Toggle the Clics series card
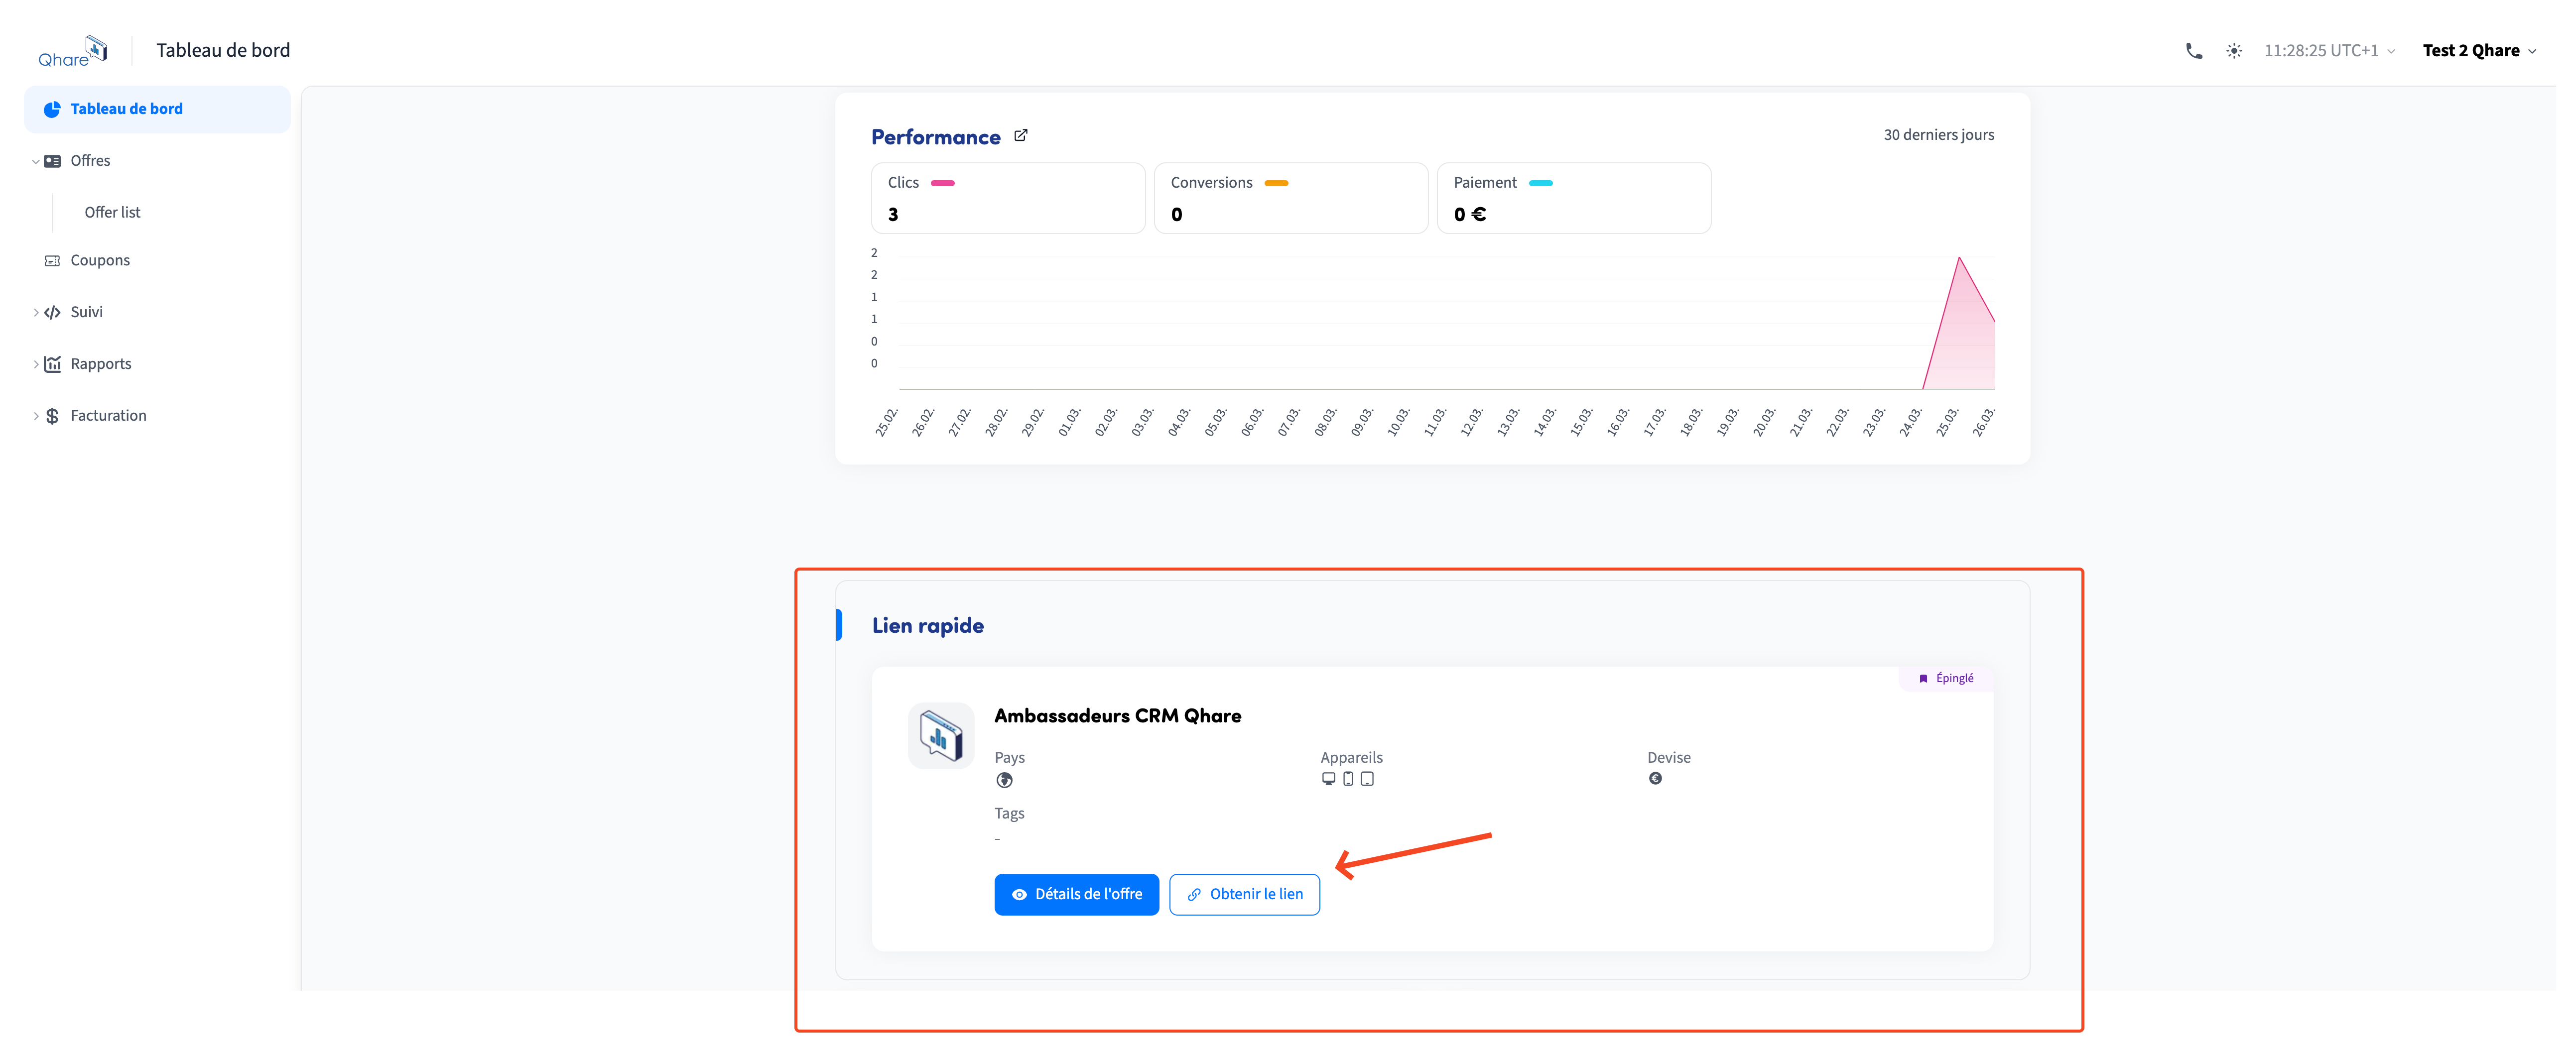 click(1008, 198)
